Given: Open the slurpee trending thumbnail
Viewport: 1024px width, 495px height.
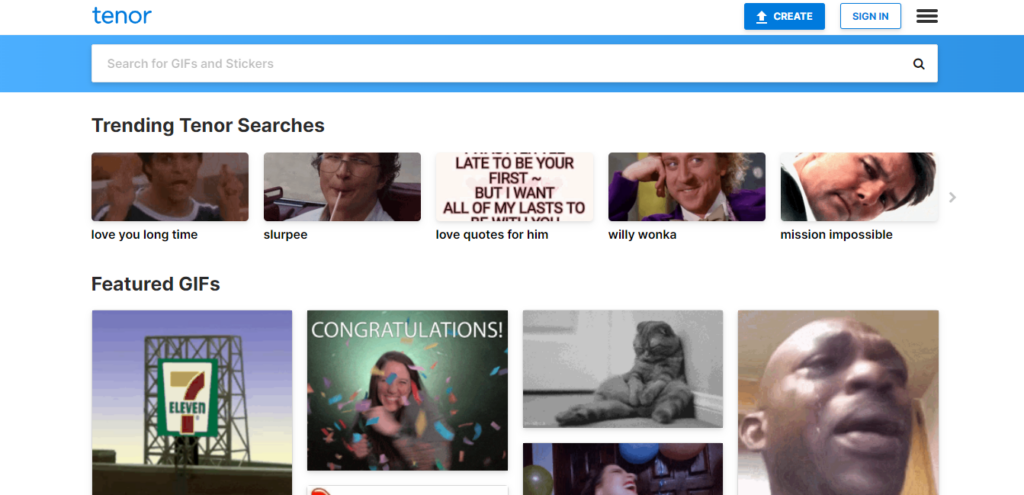Looking at the screenshot, I should 342,187.
